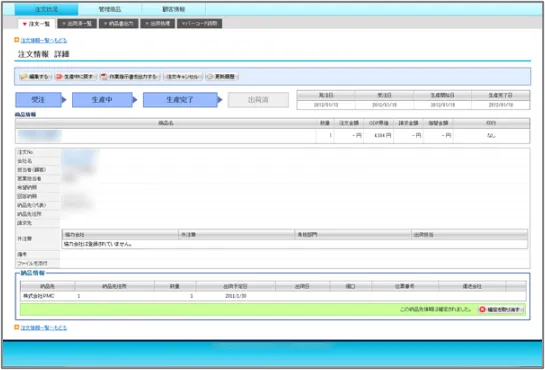Click the 2011/1/30 shipping date cell
This screenshot has height=370, width=545.
click(x=236, y=296)
